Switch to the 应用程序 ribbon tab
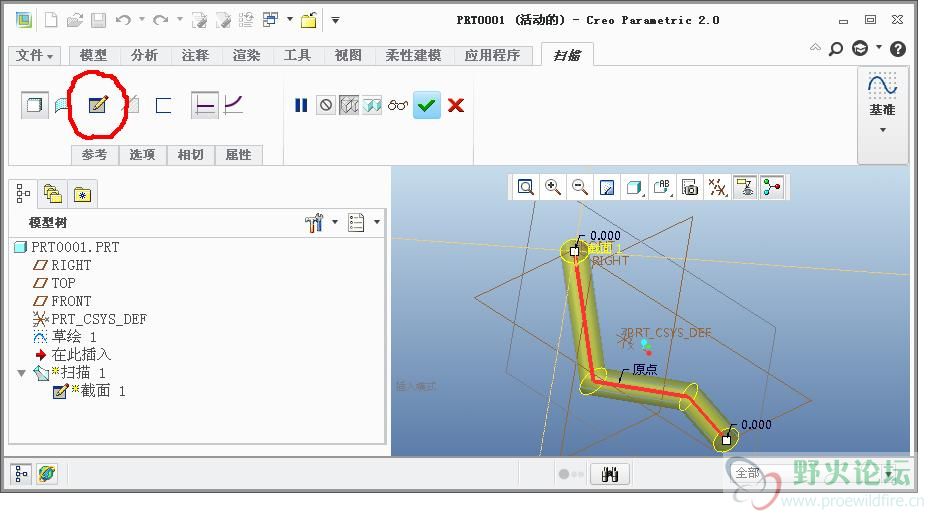This screenshot has height=519, width=934. point(493,55)
